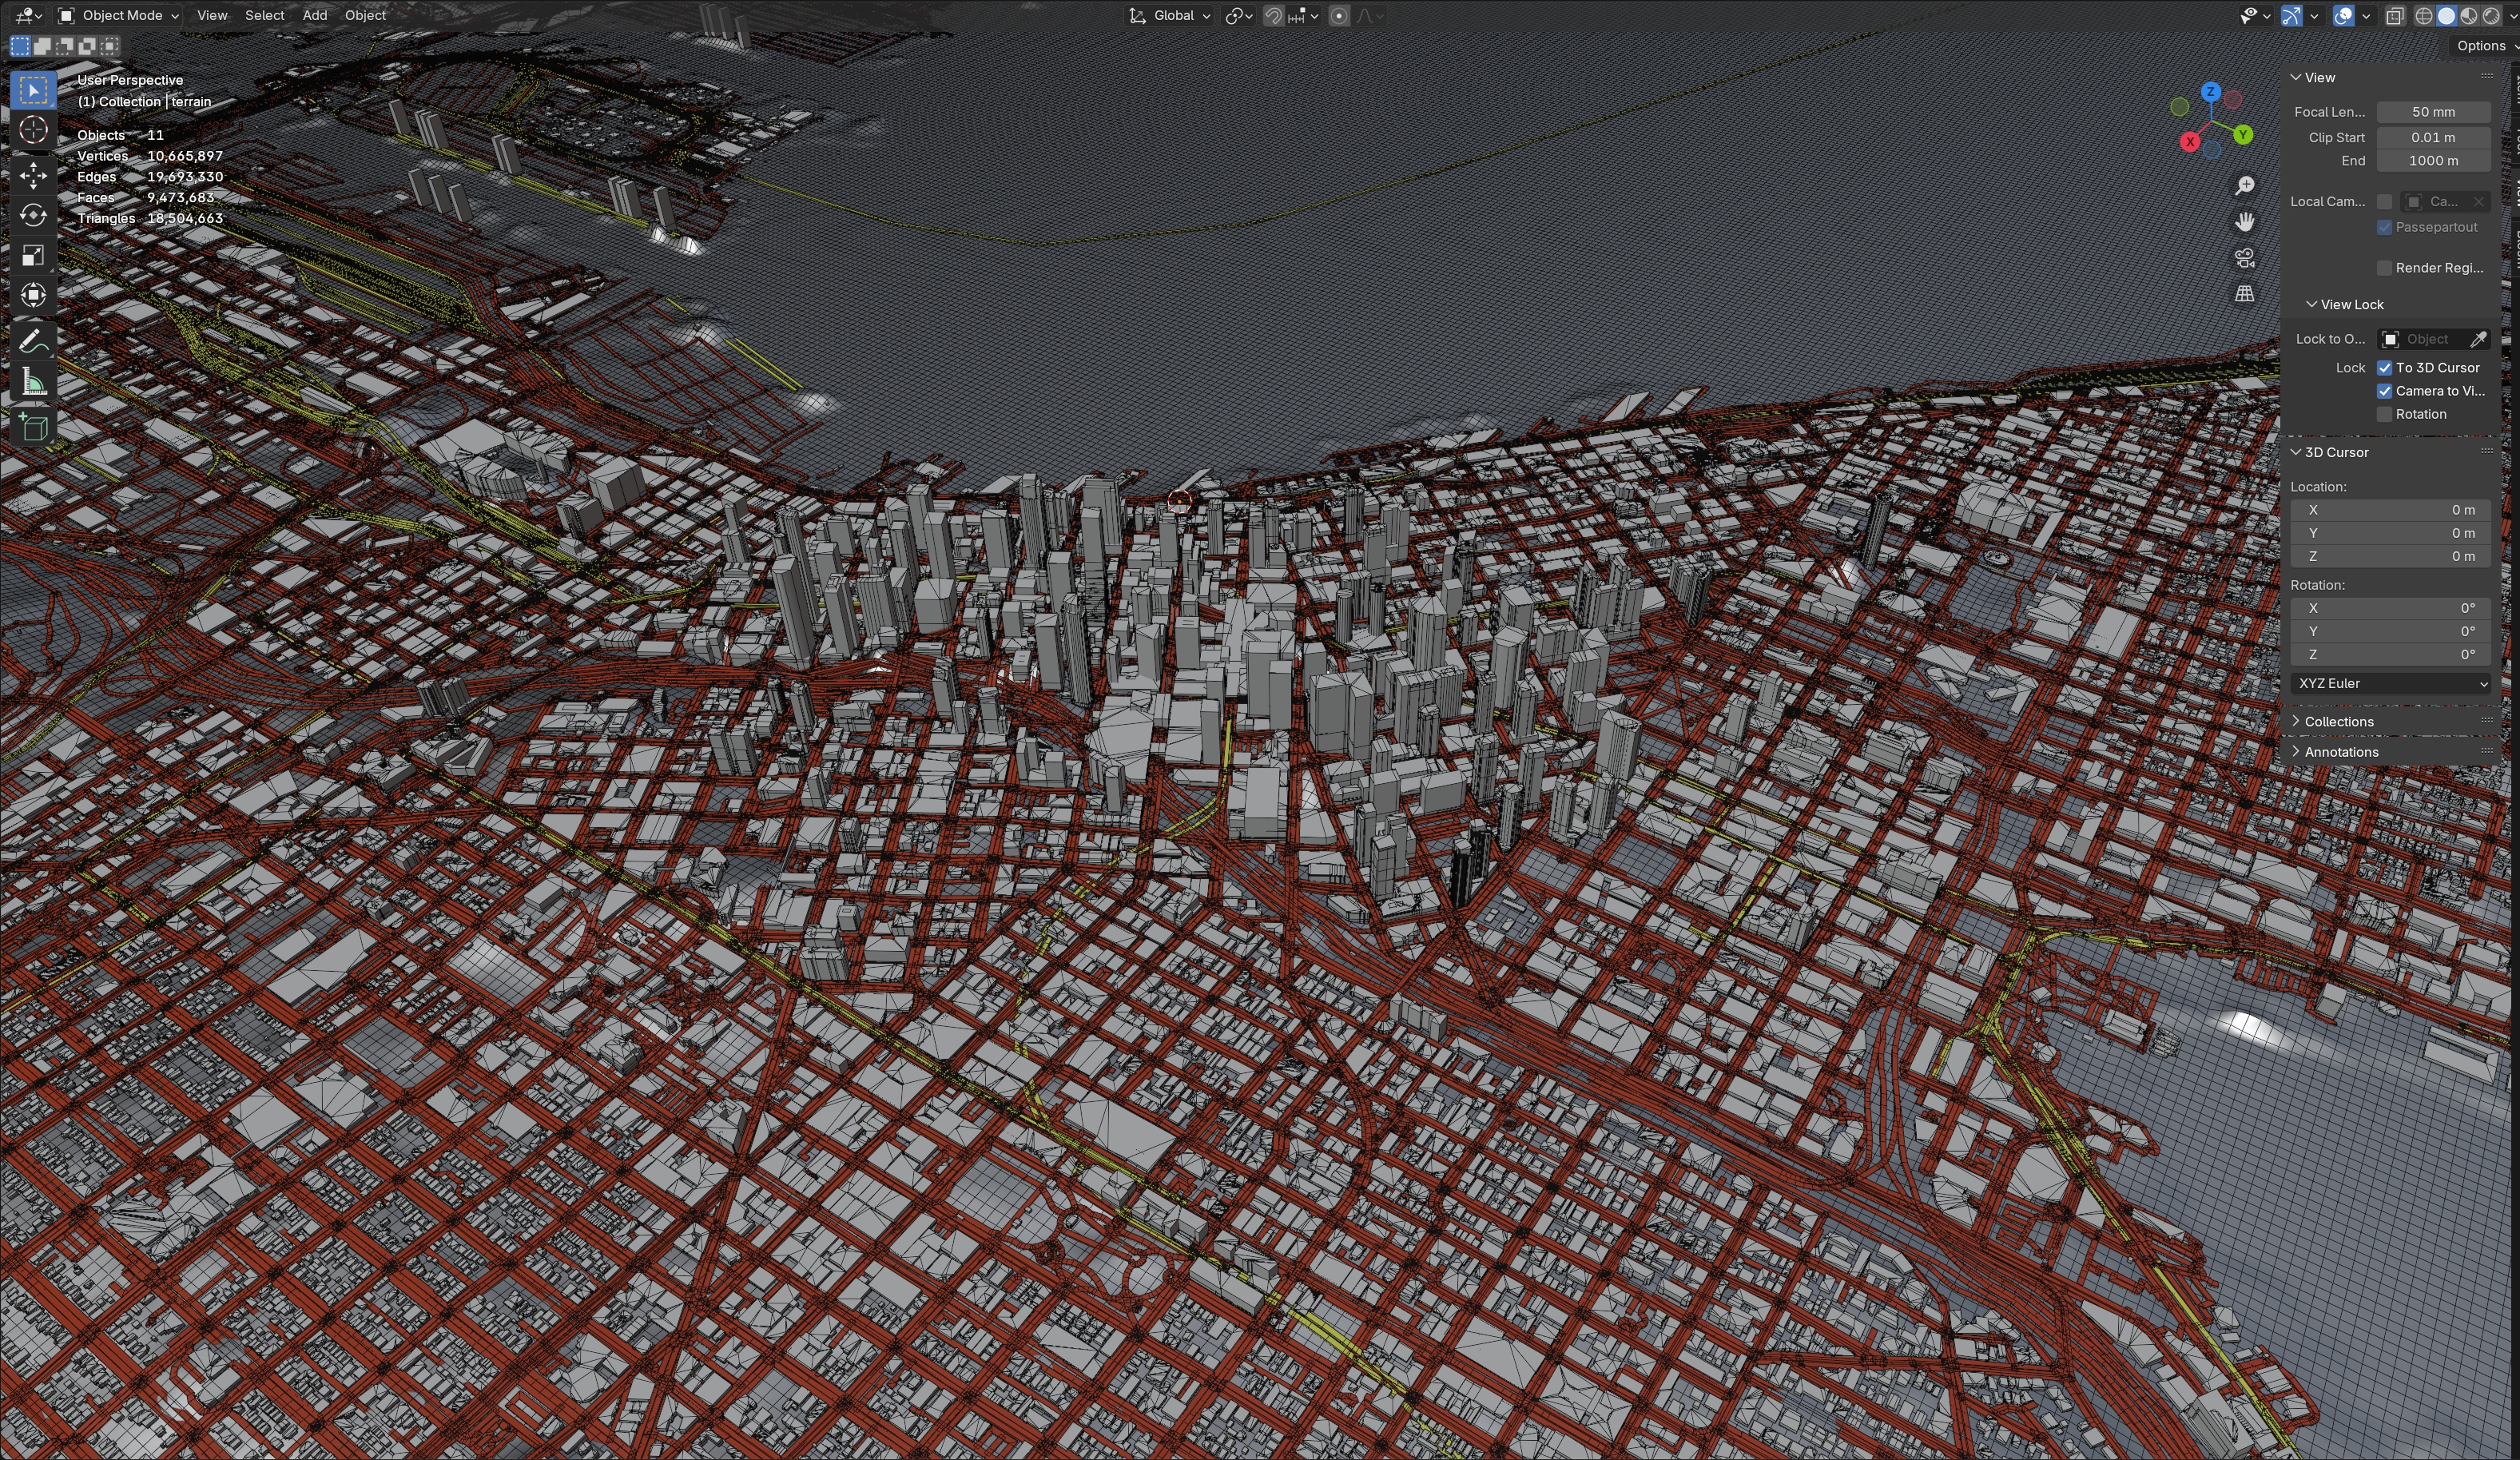Select the Cursor tool in the toolbar
Screen dimensions: 2520x1460
33,131
